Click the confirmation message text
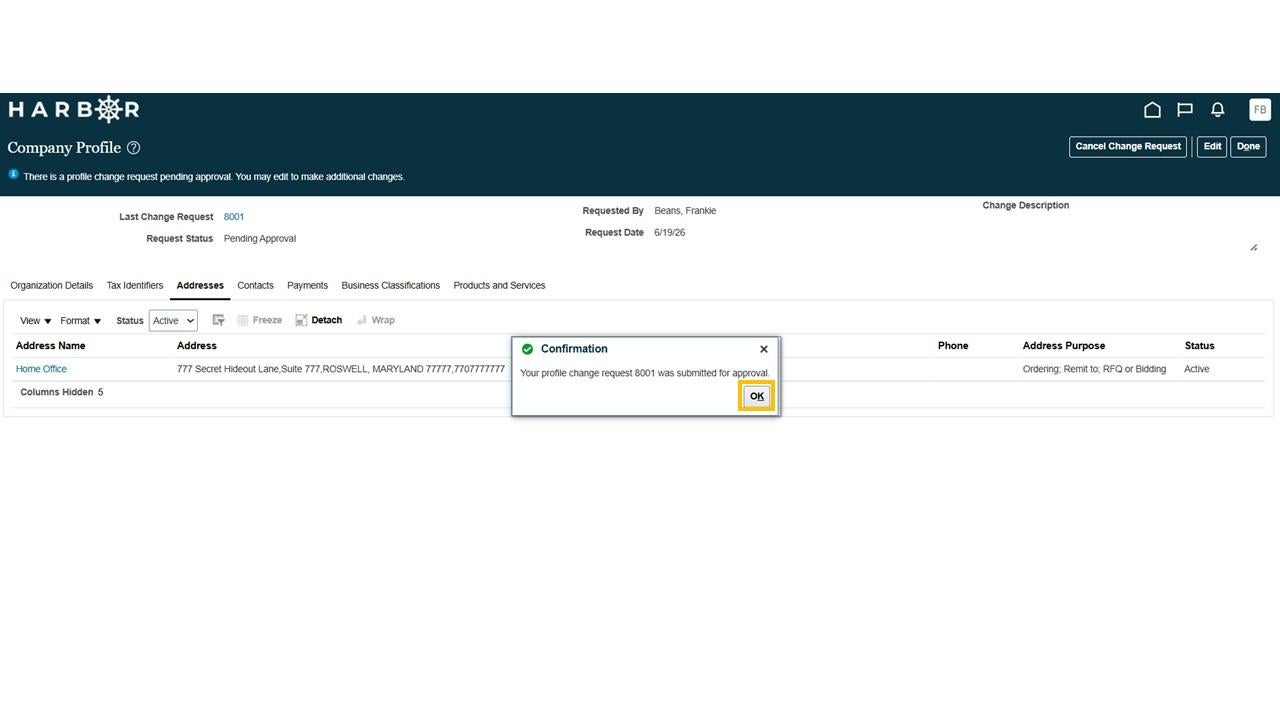The image size is (1280, 720). point(645,373)
